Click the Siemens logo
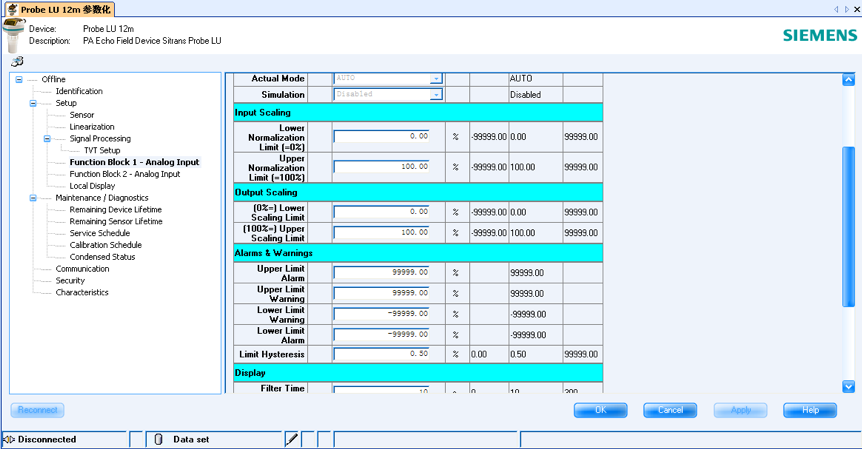The height and width of the screenshot is (449, 862). point(820,35)
